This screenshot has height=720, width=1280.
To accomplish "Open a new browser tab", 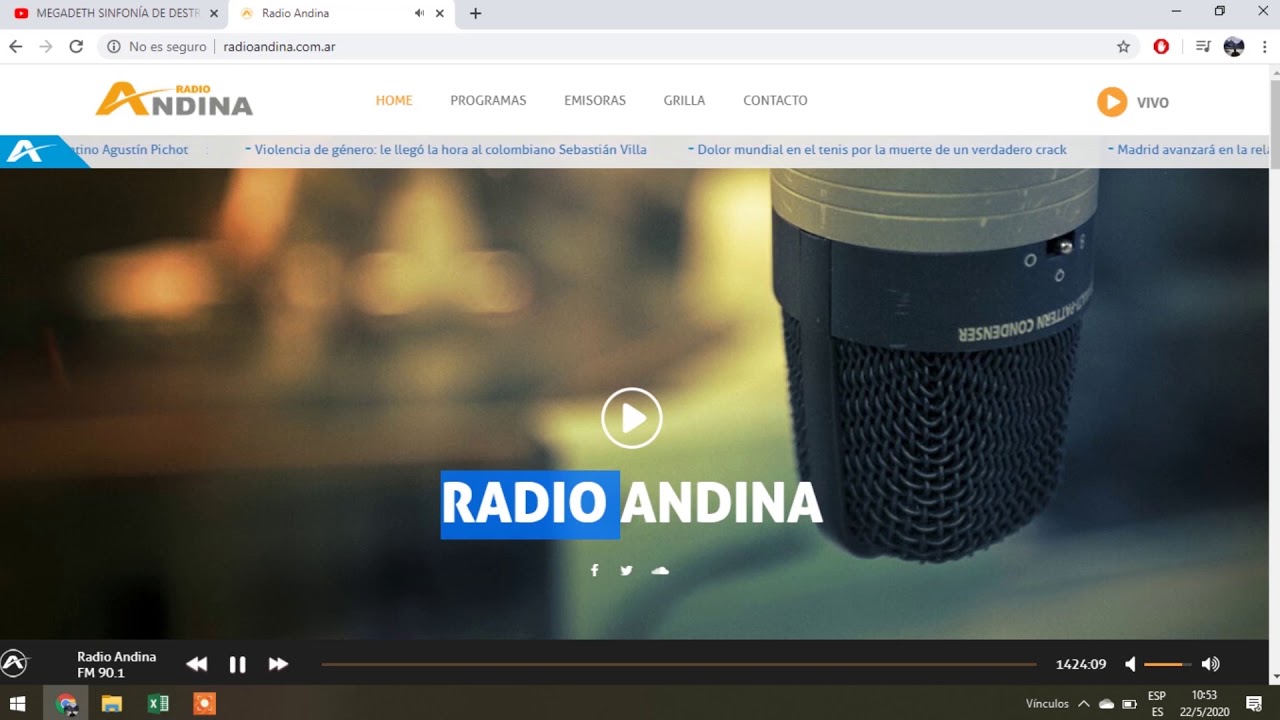I will 475,14.
